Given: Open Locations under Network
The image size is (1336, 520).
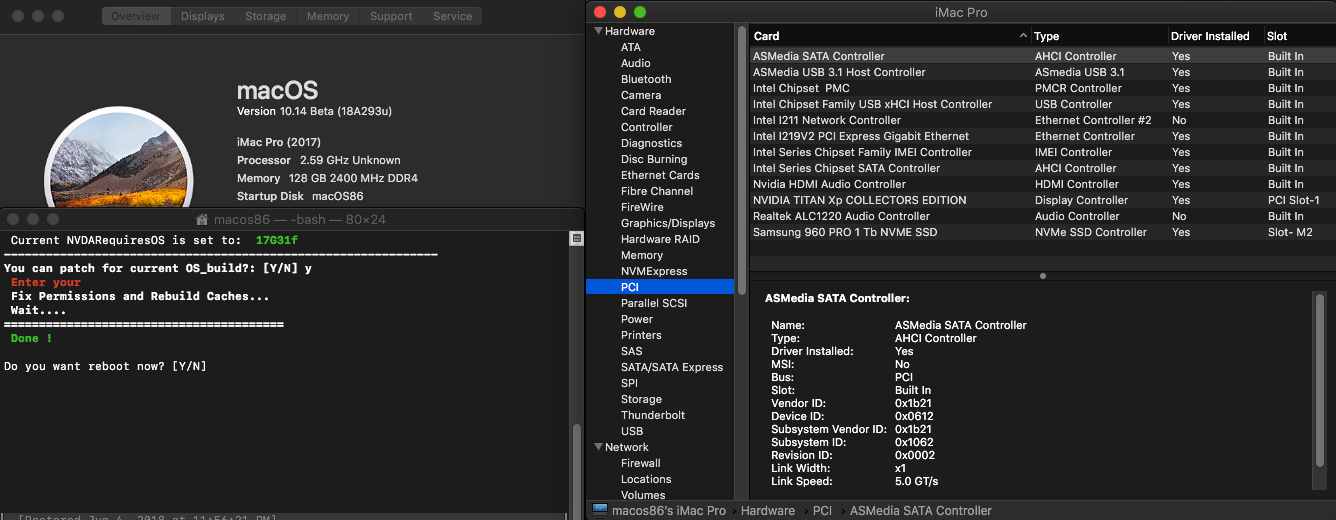Looking at the screenshot, I should 646,479.
